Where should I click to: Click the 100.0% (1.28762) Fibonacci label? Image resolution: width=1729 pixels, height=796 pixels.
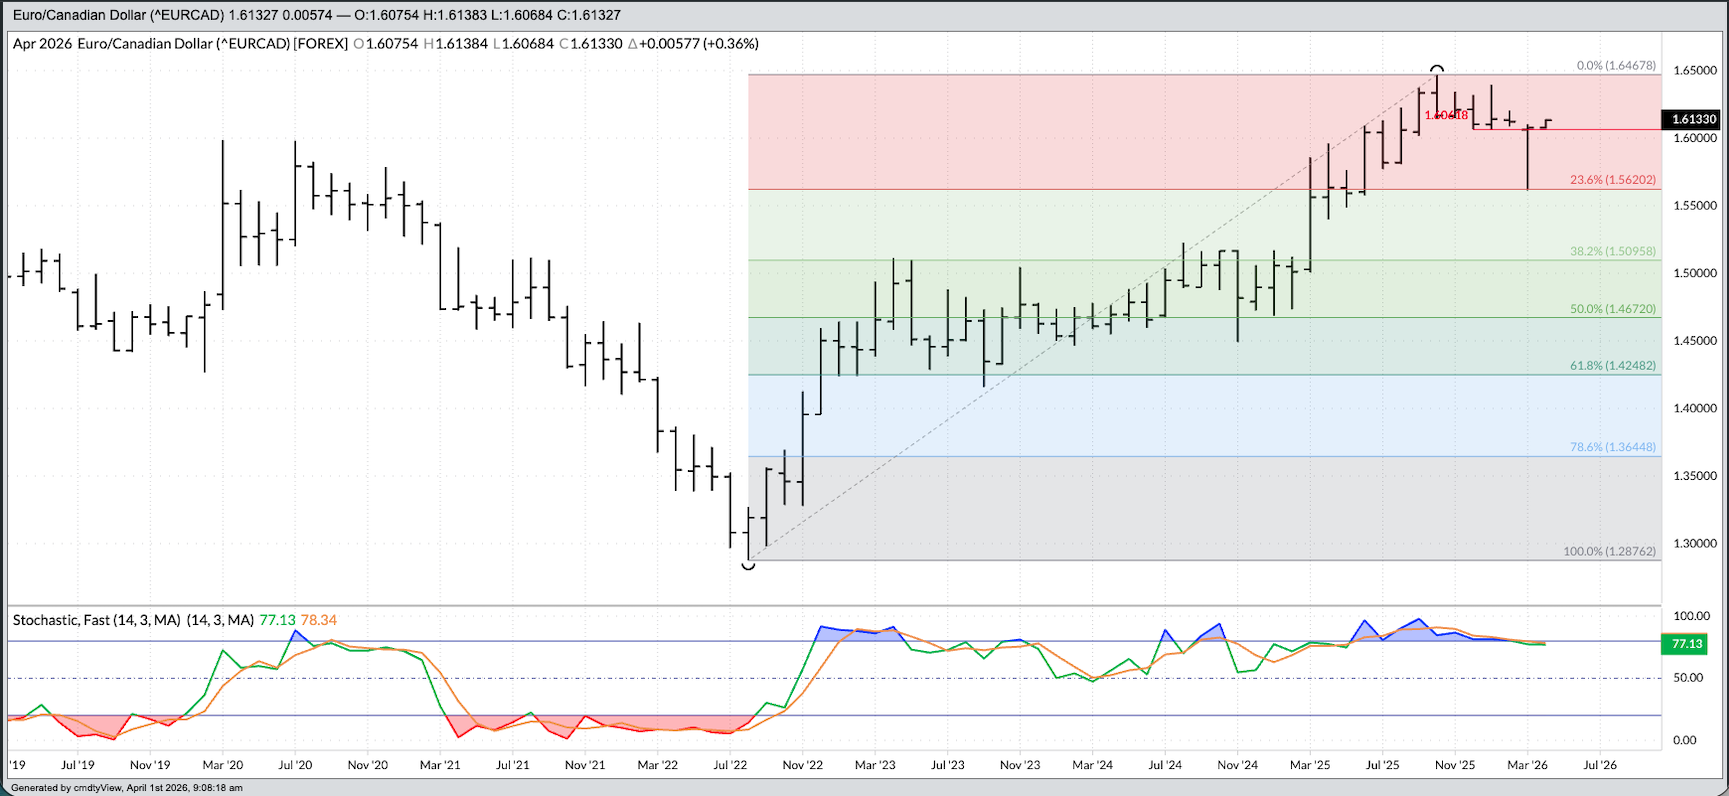pos(1609,551)
